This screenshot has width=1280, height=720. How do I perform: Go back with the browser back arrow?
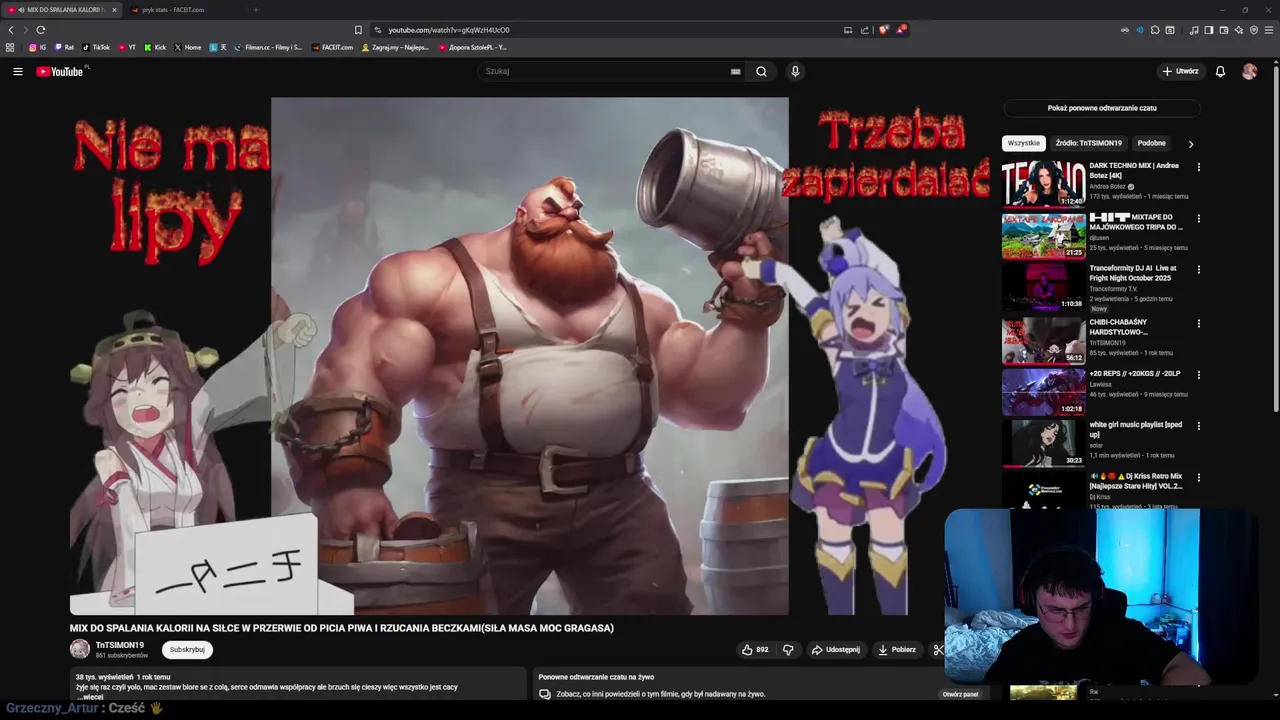pyautogui.click(x=11, y=30)
